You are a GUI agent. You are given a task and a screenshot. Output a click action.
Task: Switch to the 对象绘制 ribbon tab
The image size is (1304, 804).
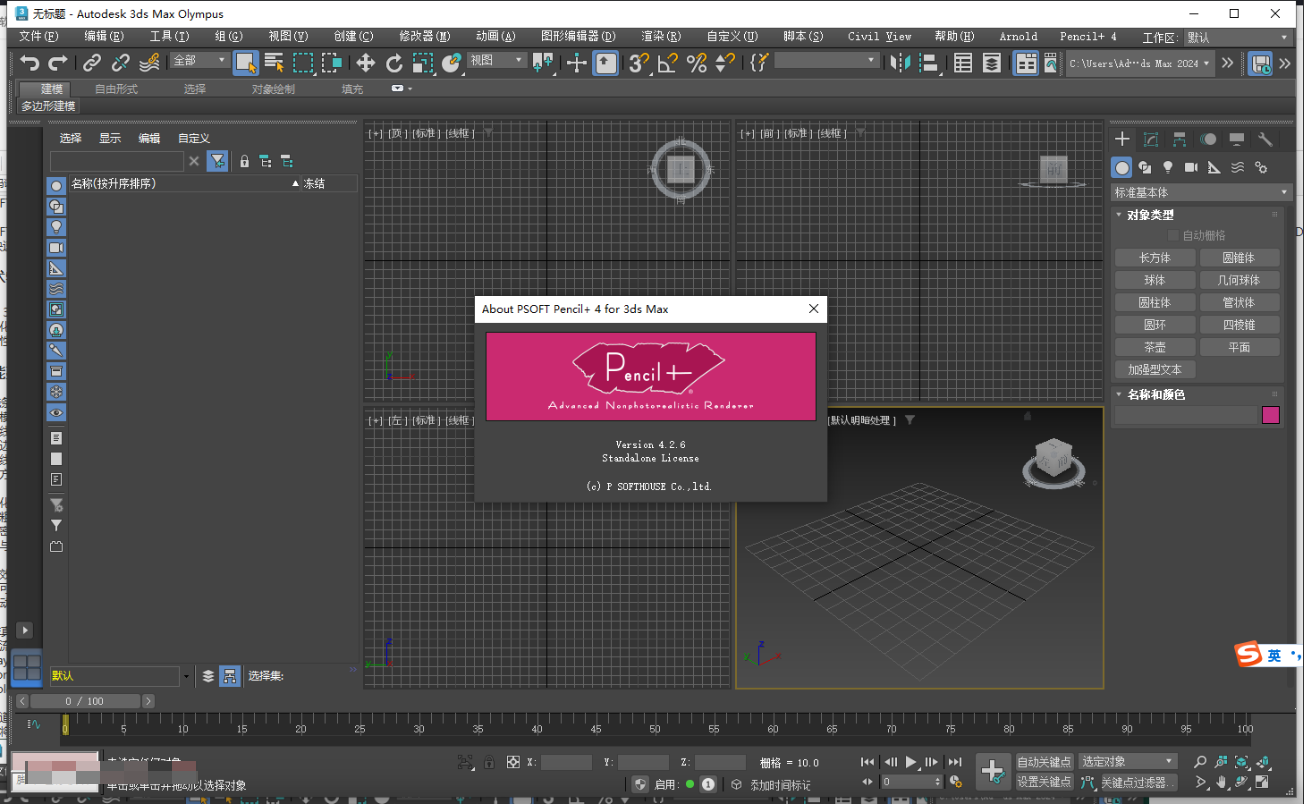pos(273,89)
